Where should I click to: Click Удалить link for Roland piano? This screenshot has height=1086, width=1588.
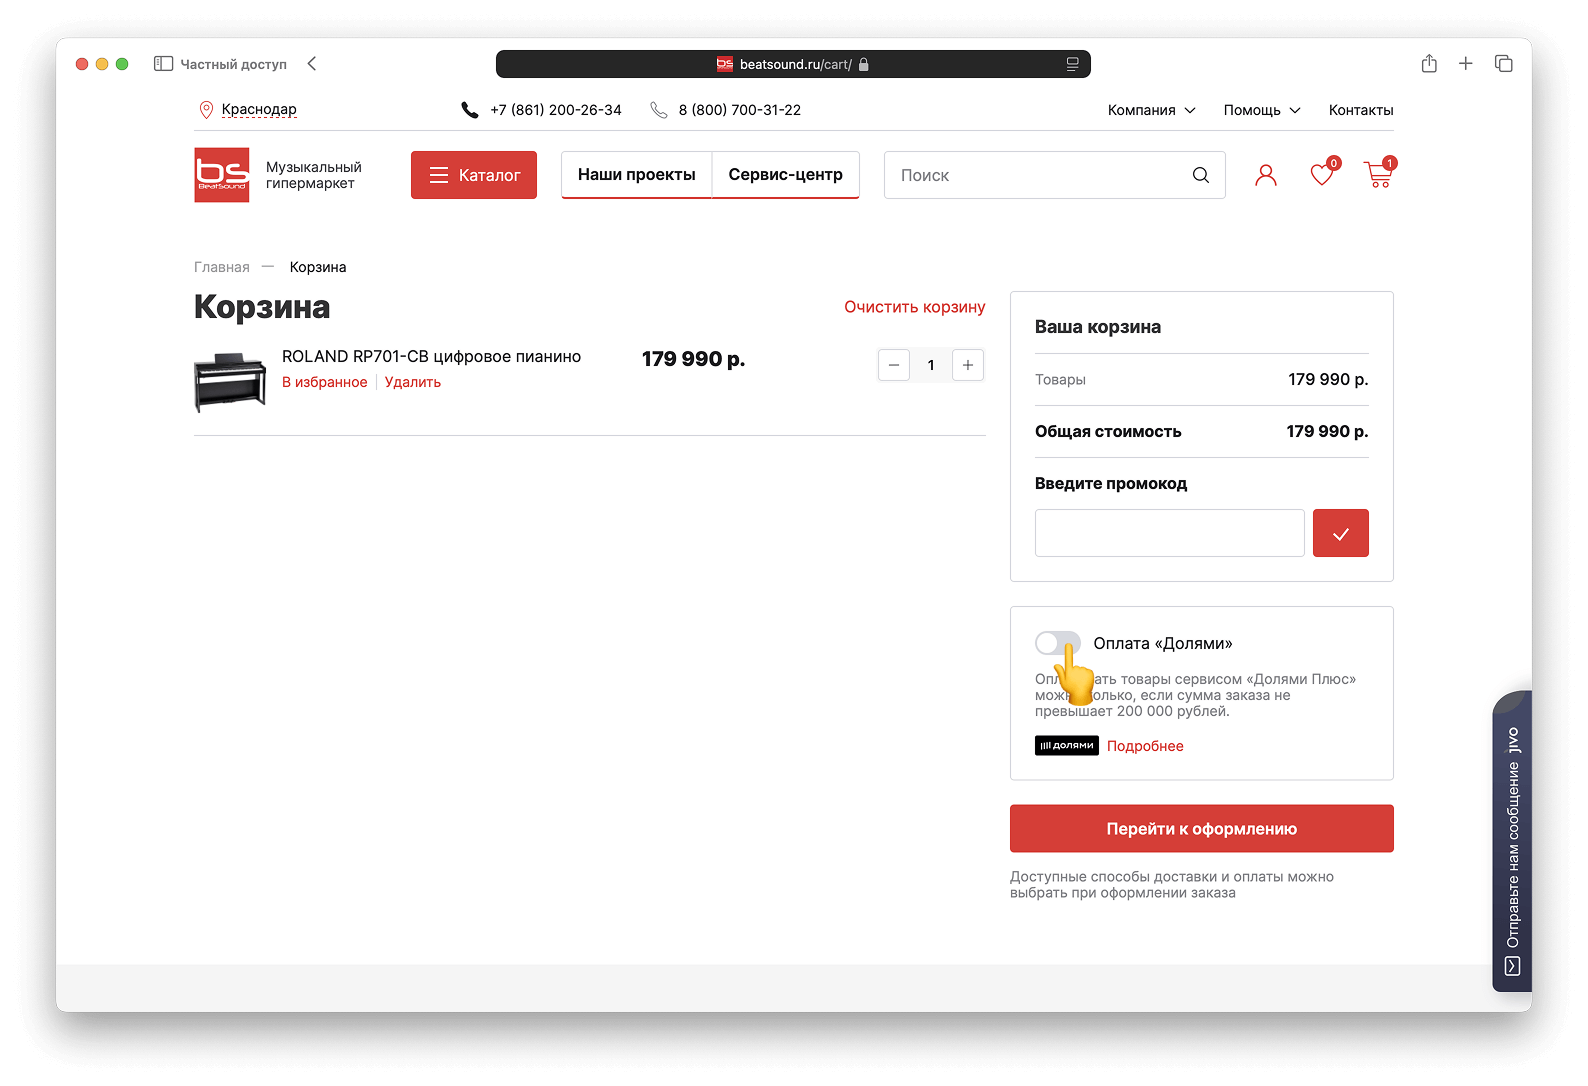coord(413,382)
